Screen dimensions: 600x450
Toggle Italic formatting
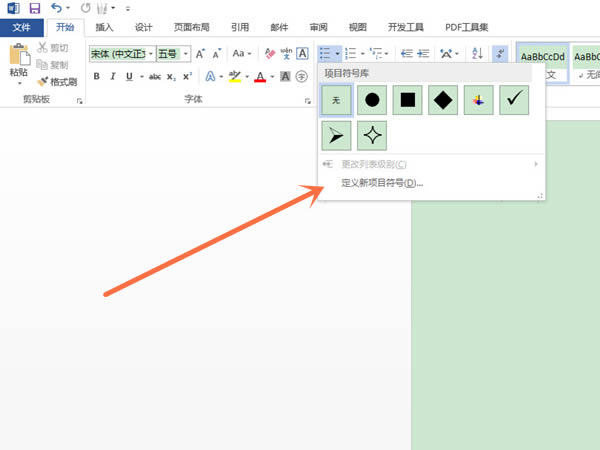[113, 76]
